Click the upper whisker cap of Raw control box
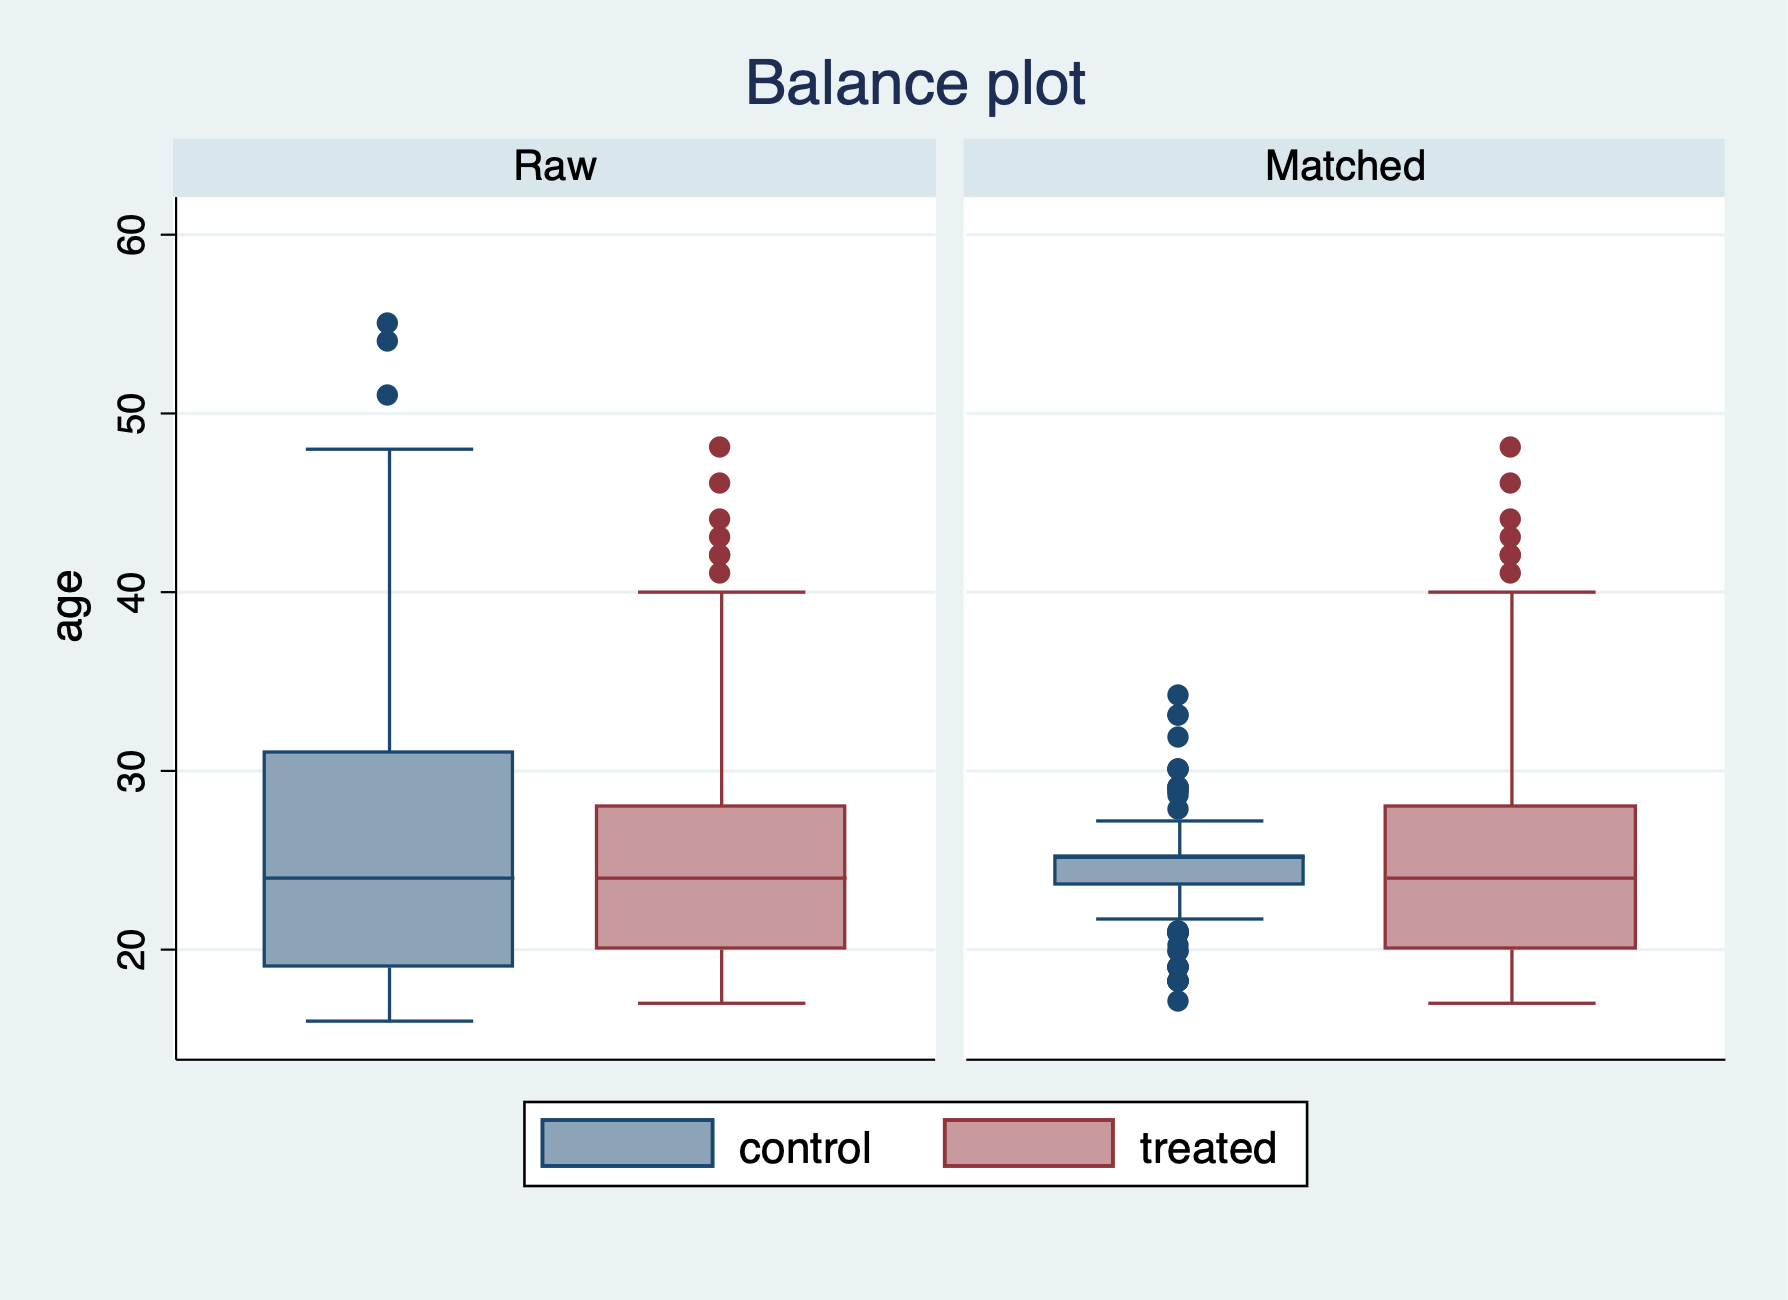The image size is (1788, 1300). [389, 449]
